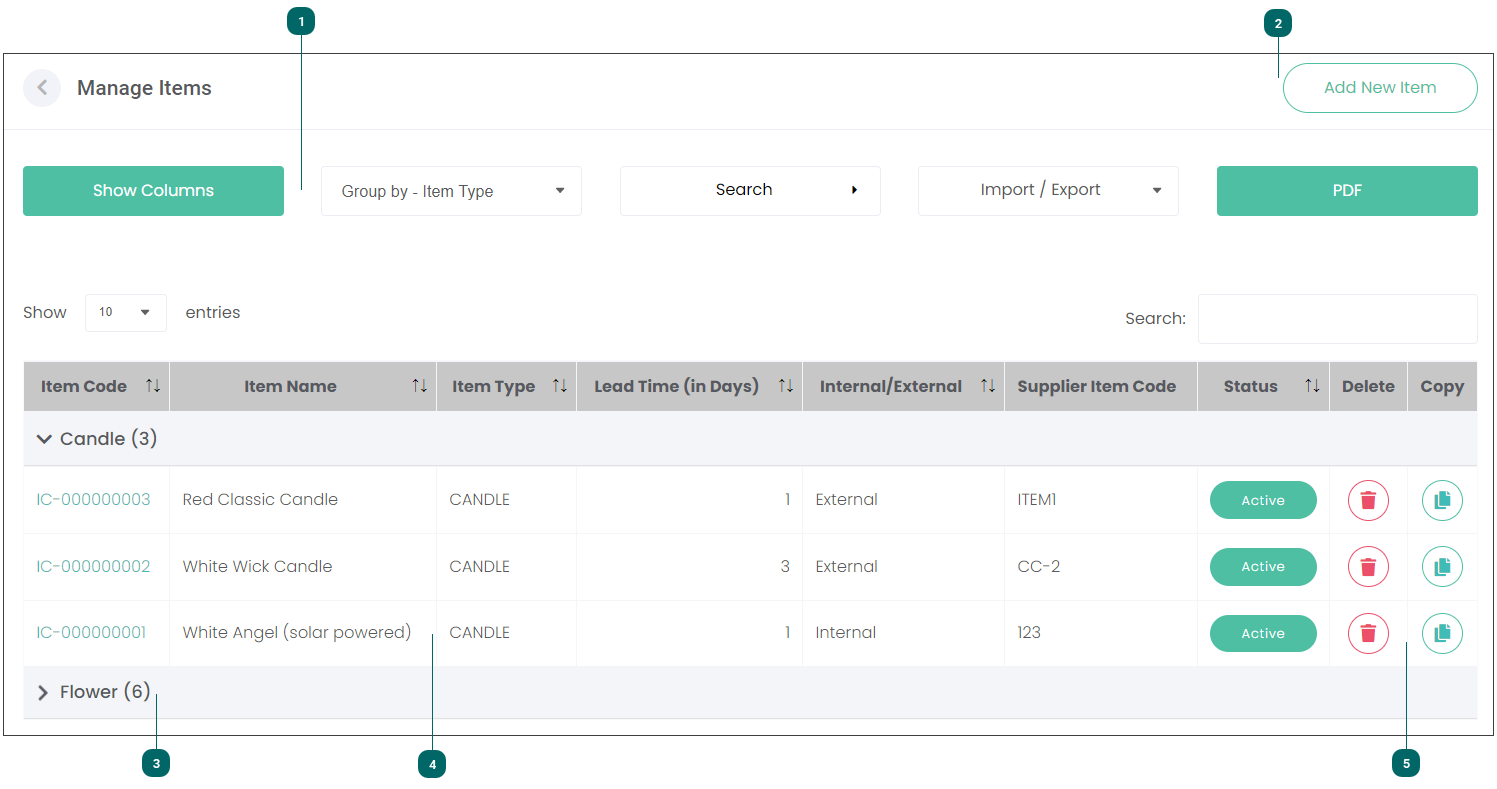Toggle Active status for Red Classic Candle
1497x789 pixels.
point(1263,500)
